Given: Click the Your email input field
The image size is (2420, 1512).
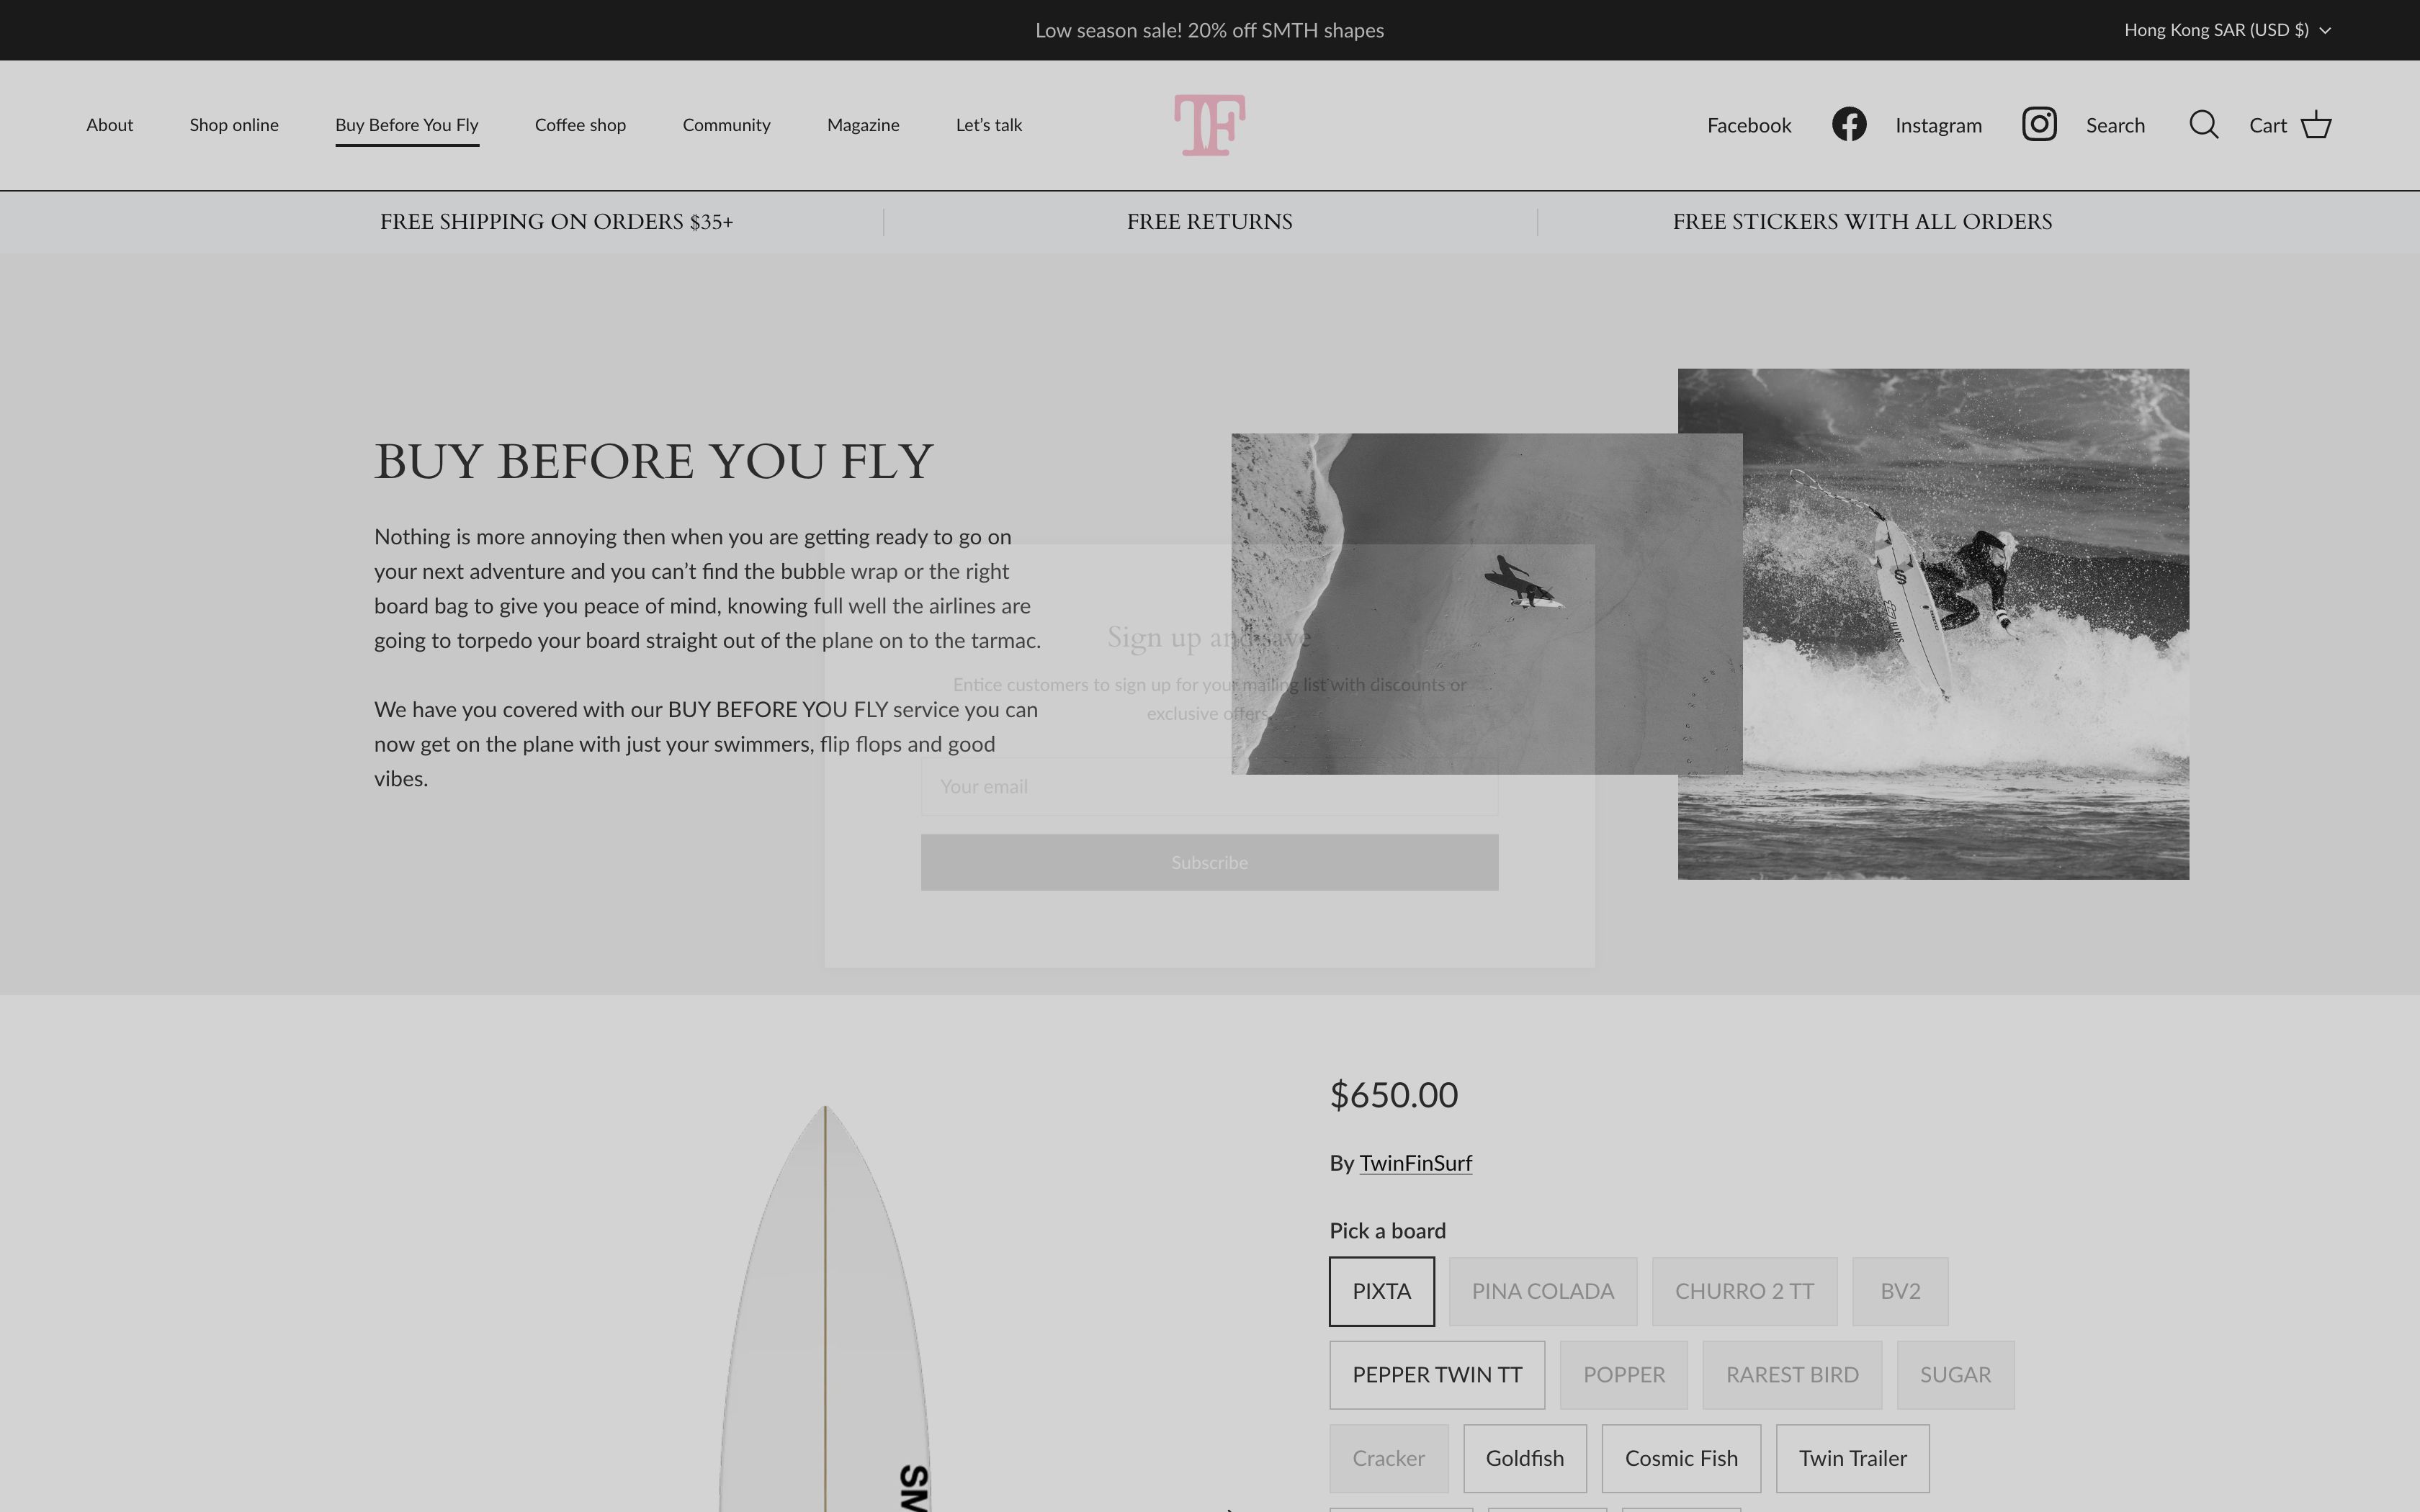Looking at the screenshot, I should point(1209,786).
